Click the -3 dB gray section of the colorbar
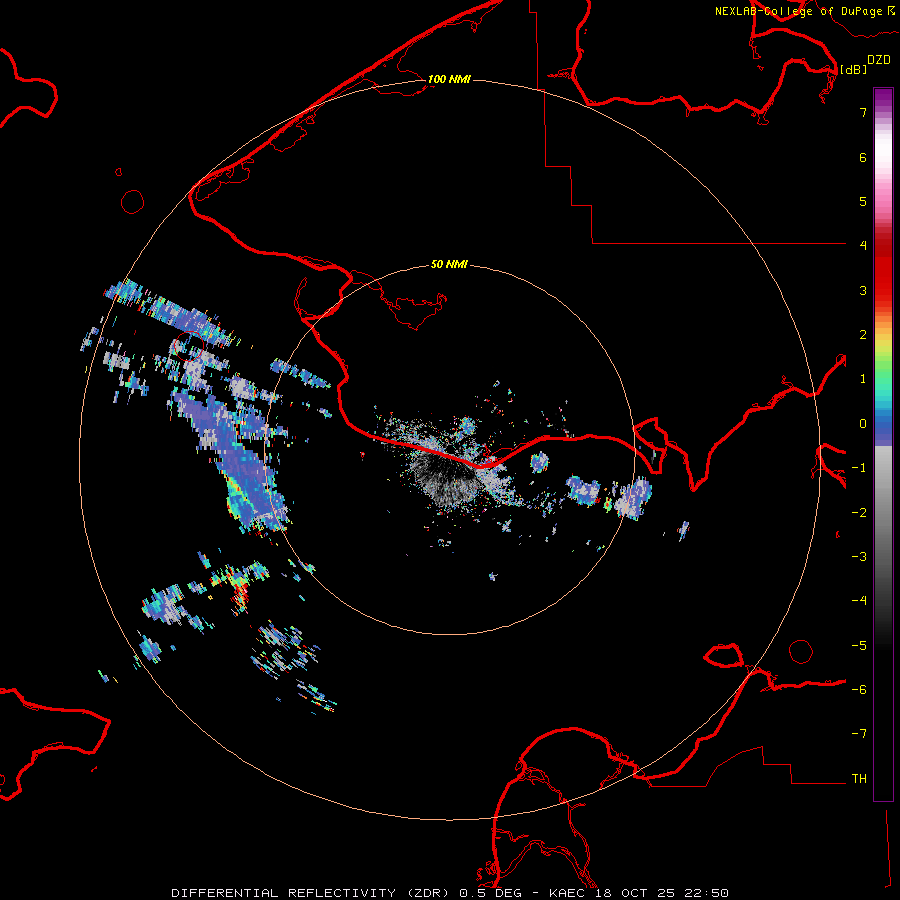Image resolution: width=900 pixels, height=900 pixels. tap(883, 556)
